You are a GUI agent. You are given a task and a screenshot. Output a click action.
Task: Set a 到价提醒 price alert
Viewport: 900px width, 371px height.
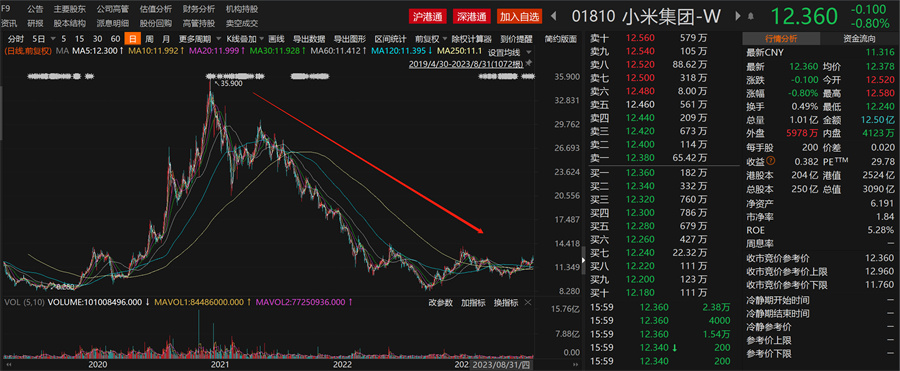click(516, 39)
